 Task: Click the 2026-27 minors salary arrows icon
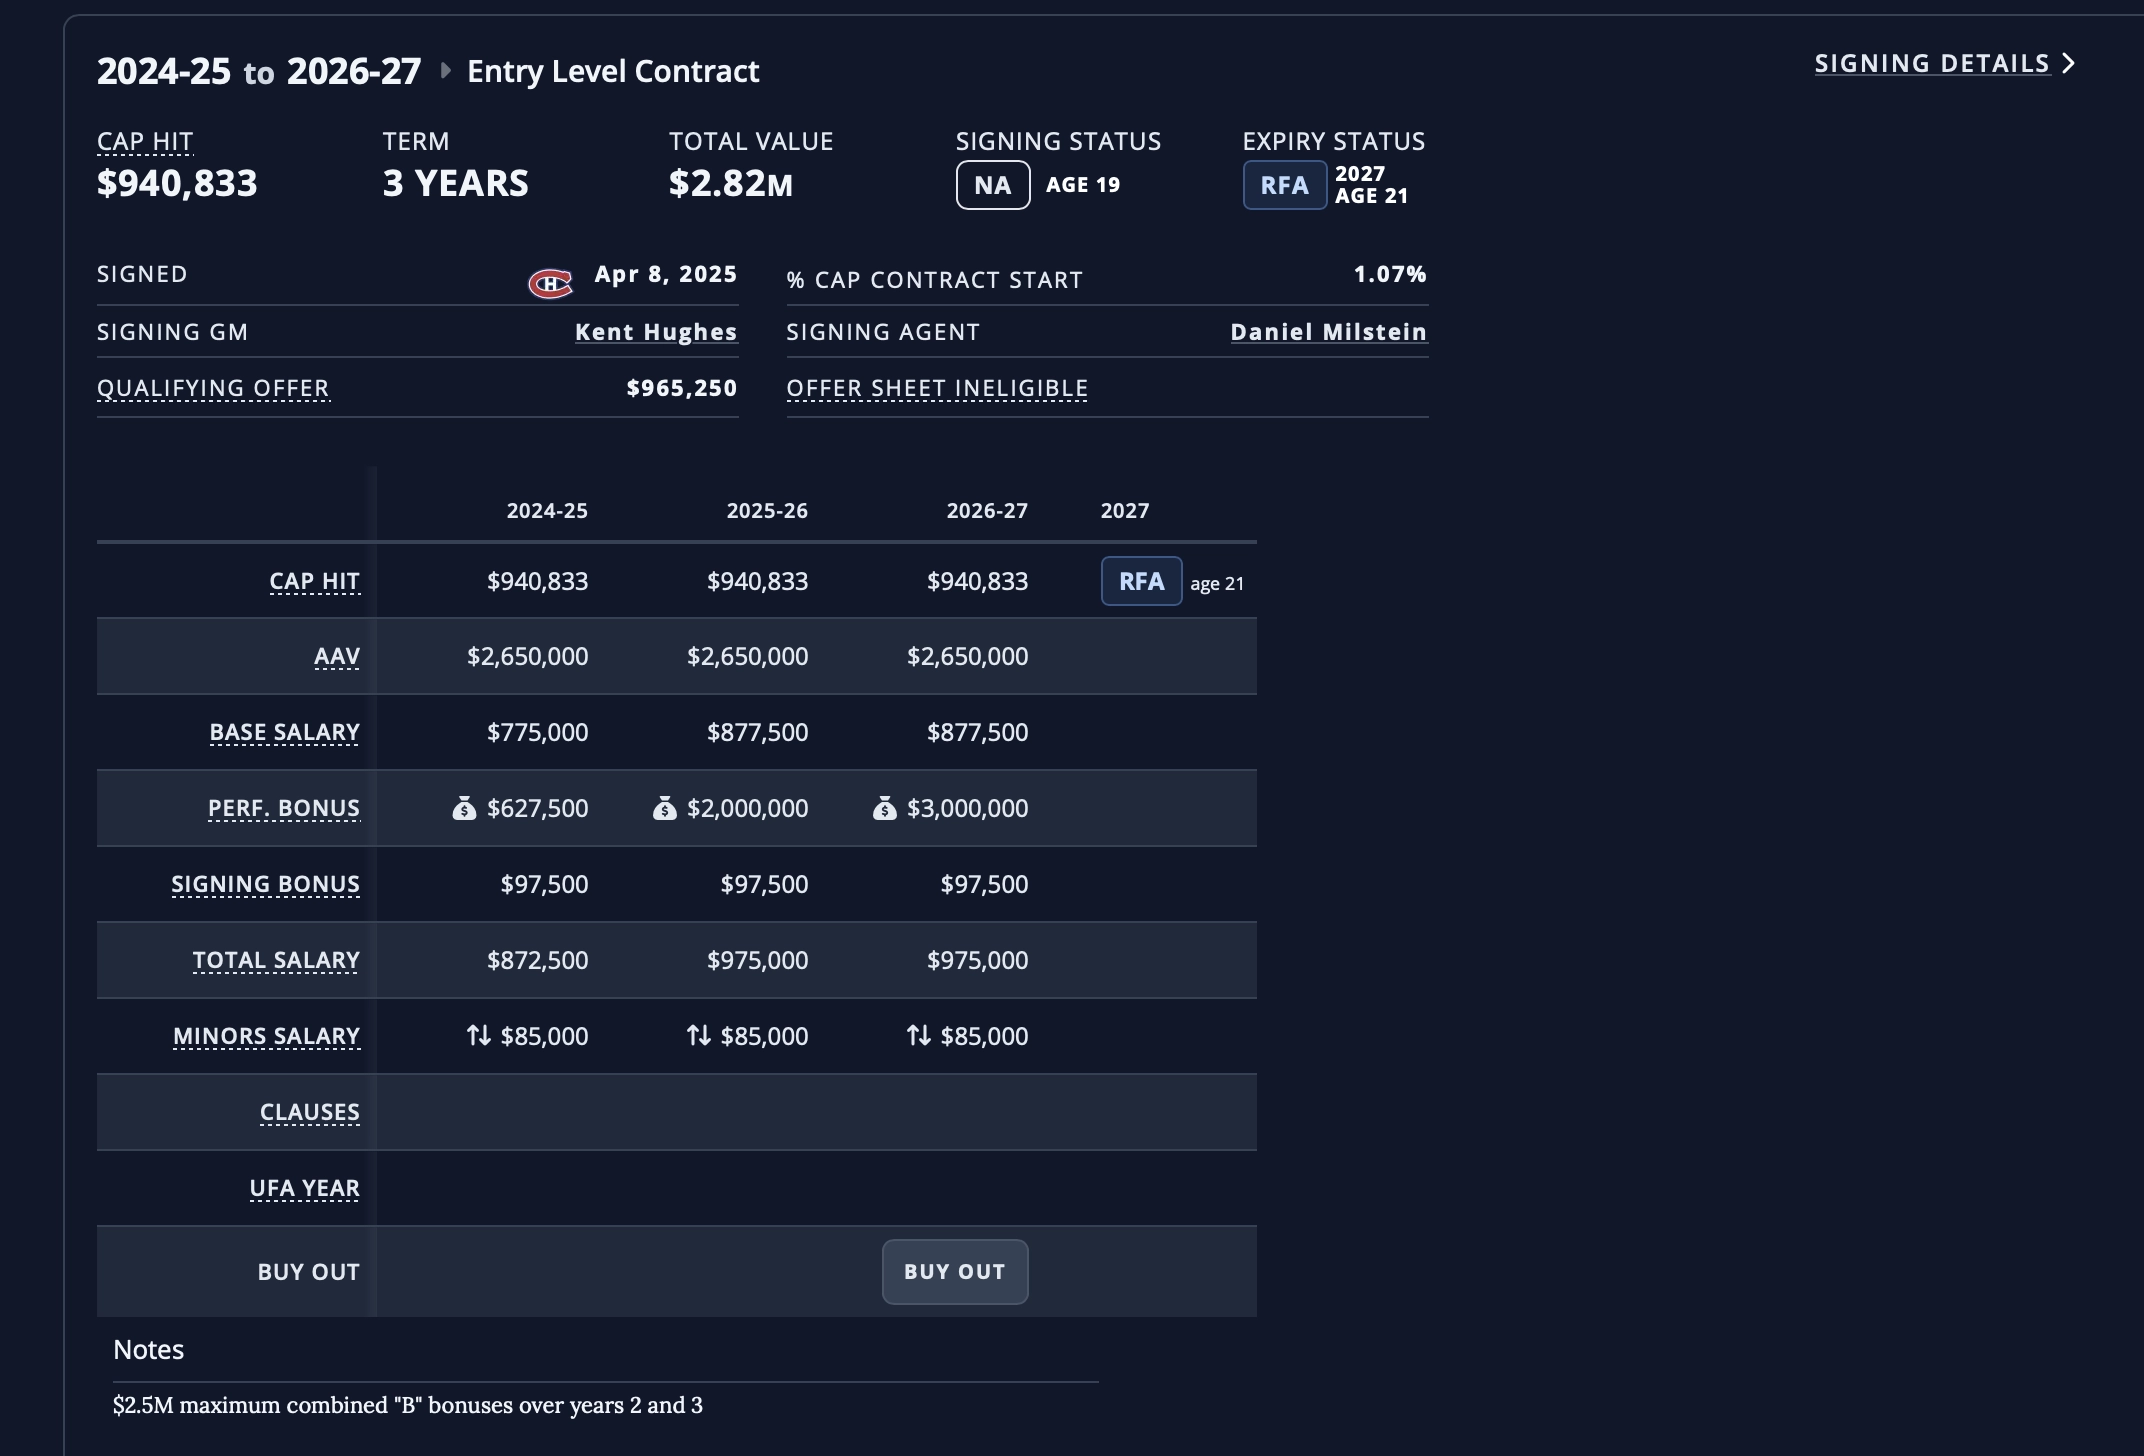(919, 1035)
